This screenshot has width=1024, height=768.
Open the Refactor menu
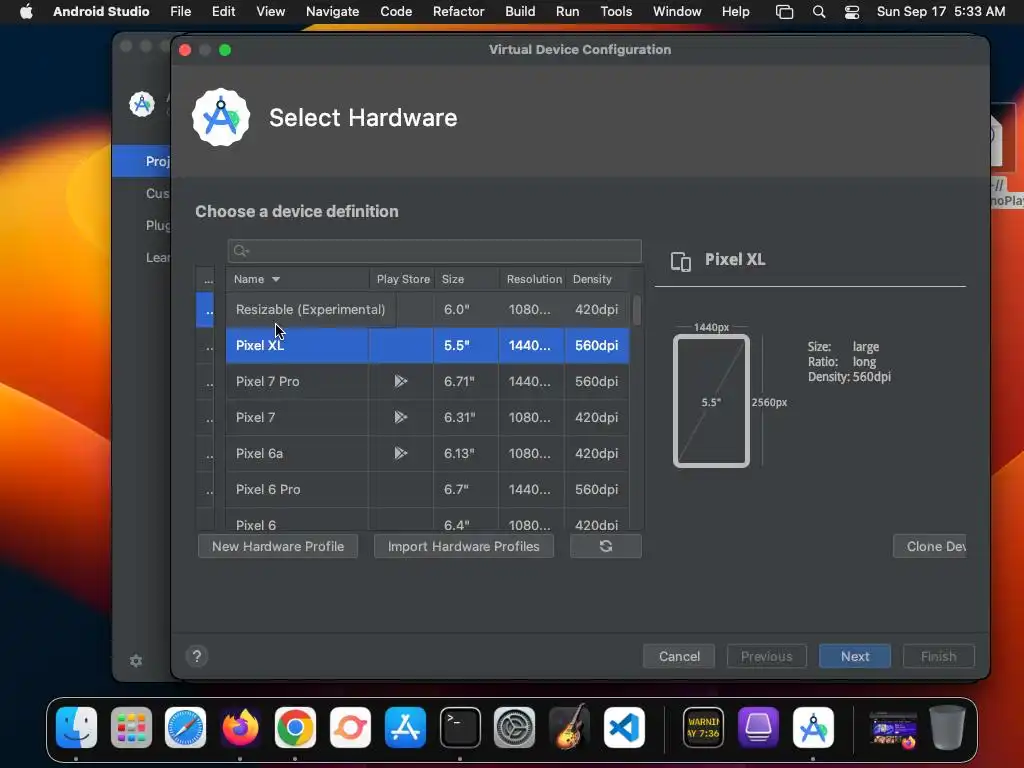tap(458, 11)
